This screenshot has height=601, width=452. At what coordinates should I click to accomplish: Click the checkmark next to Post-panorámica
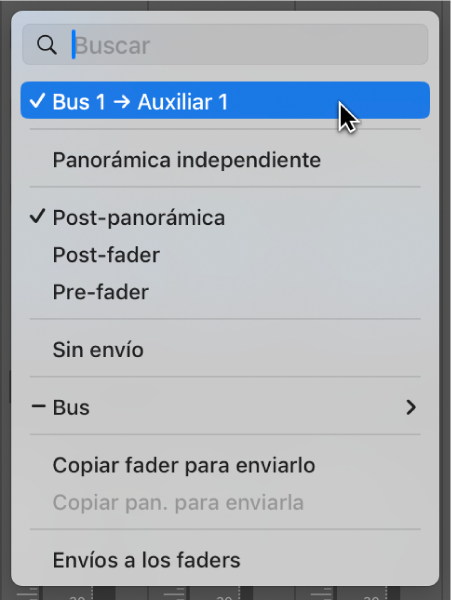[38, 217]
